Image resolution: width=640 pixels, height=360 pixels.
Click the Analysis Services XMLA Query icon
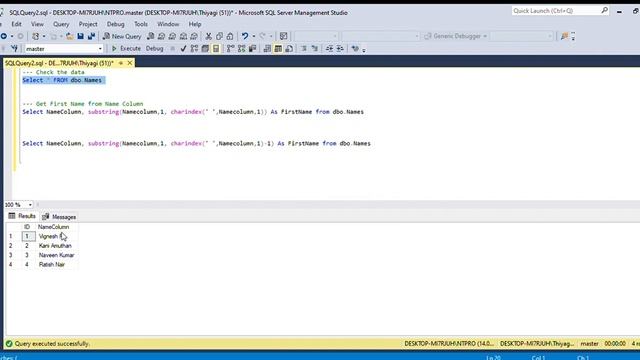183,36
